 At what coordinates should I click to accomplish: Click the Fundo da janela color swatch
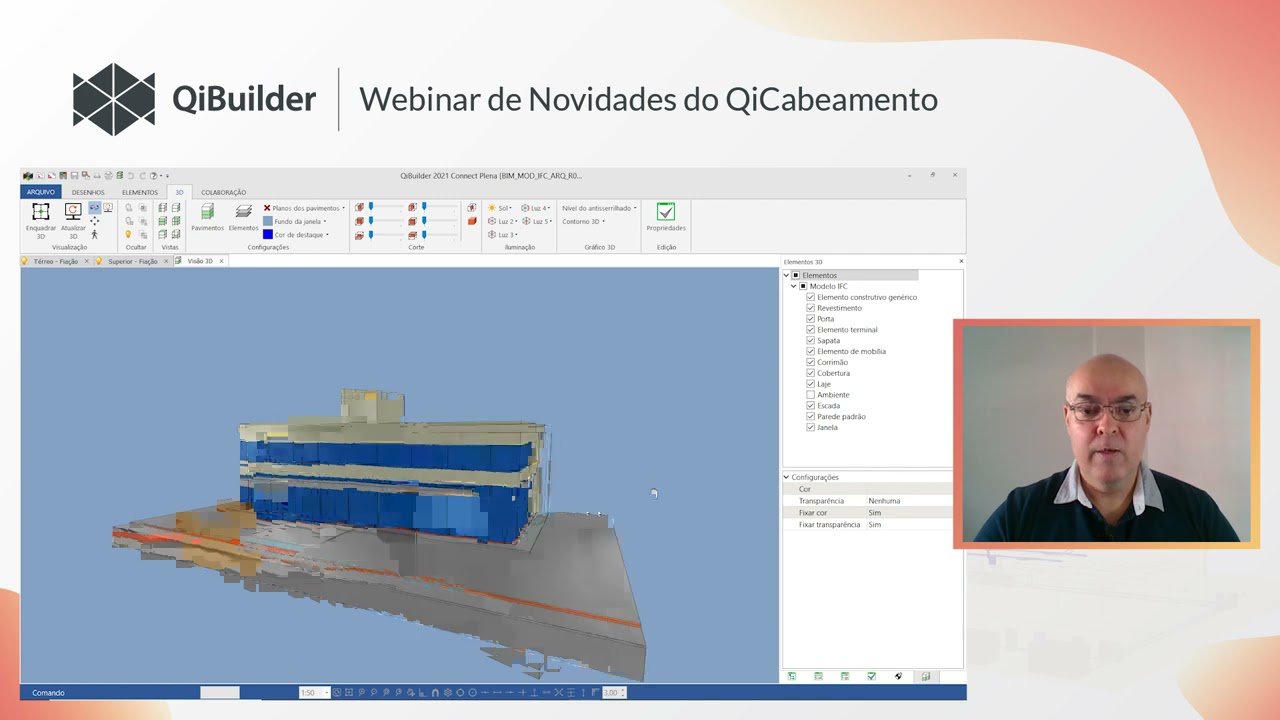(x=267, y=221)
